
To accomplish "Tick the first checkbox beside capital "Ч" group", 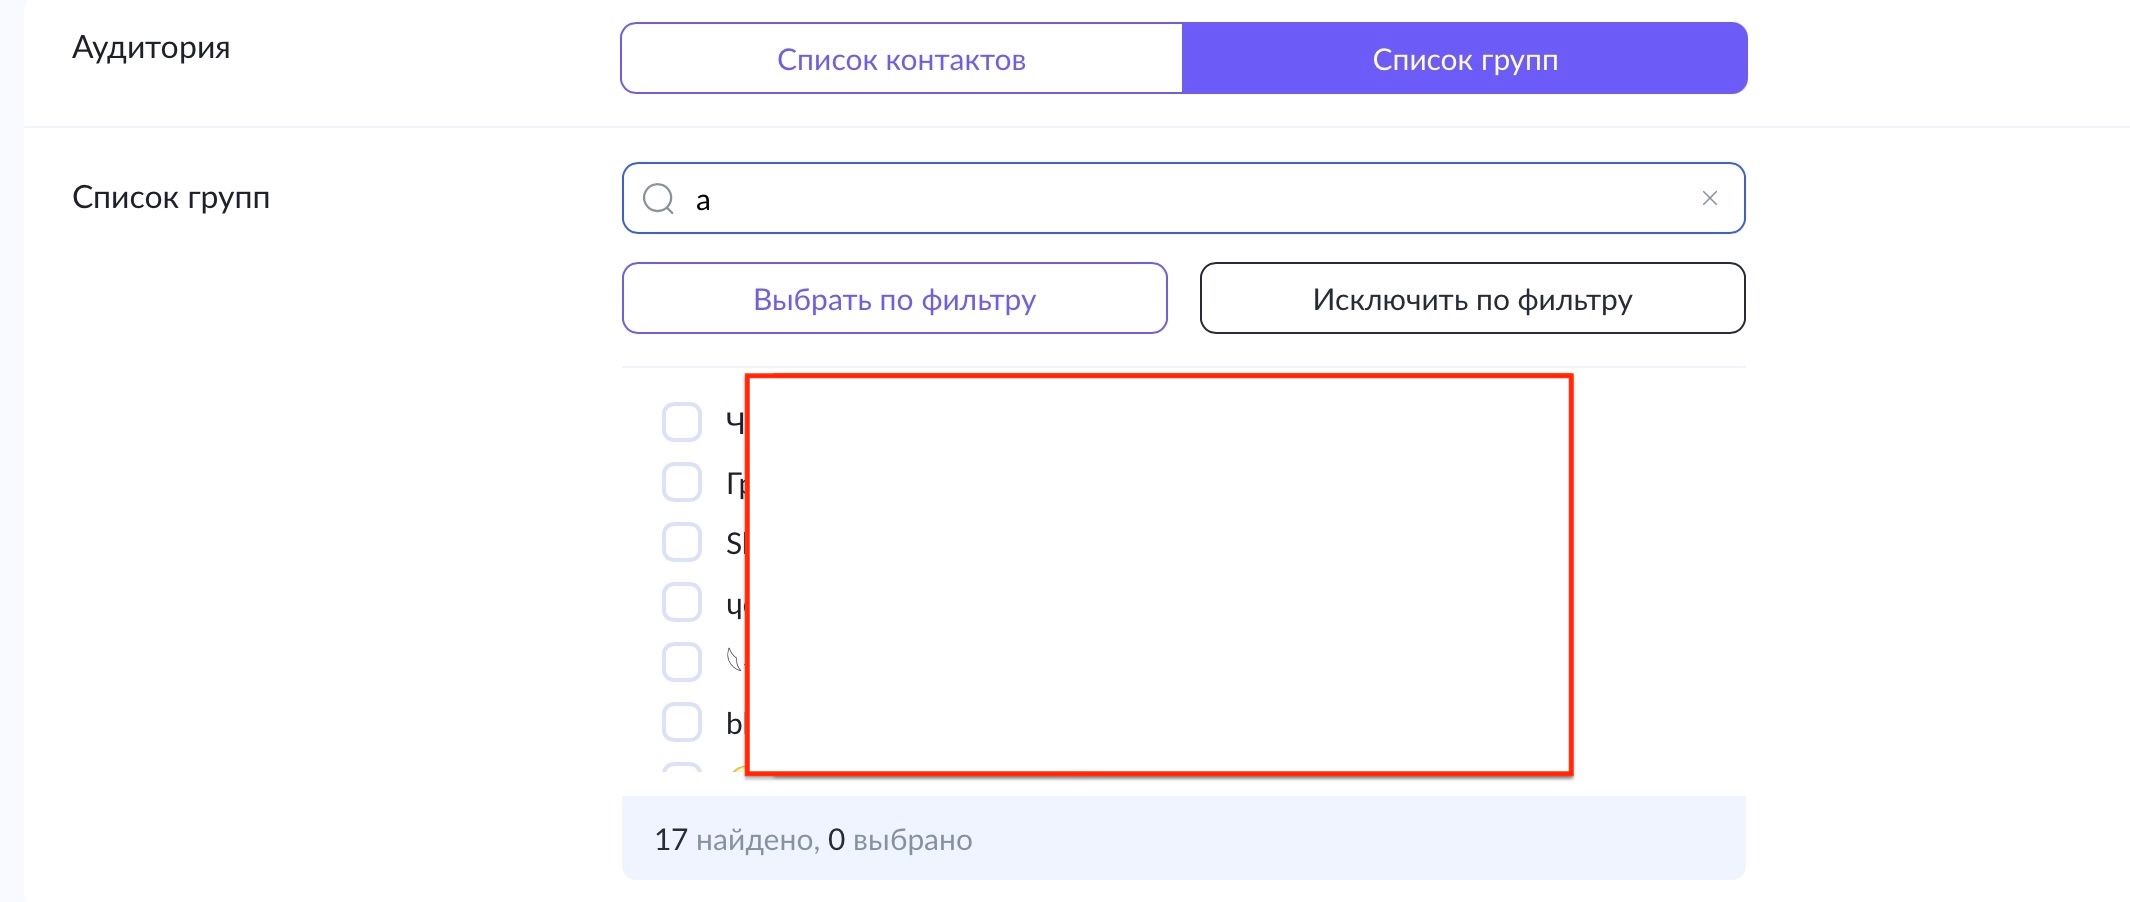I will 682,422.
